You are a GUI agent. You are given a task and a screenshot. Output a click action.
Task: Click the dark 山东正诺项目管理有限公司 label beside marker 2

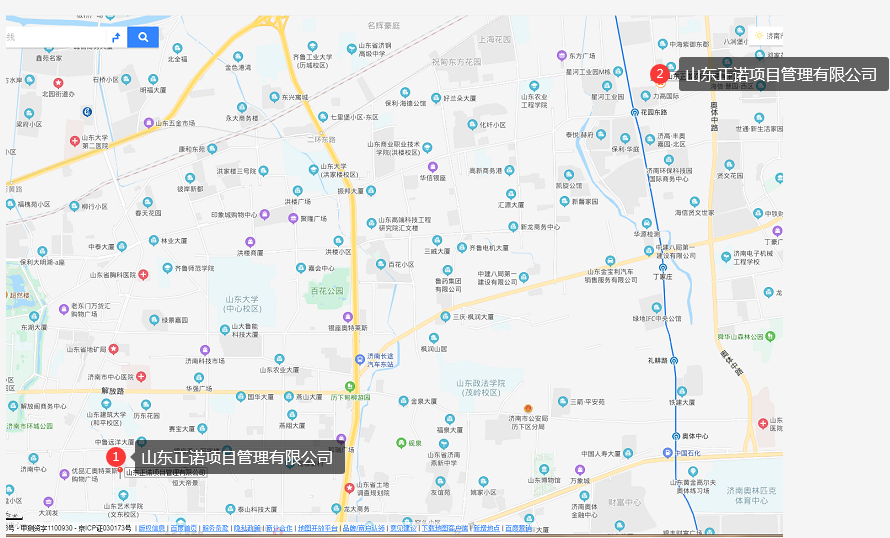coord(782,74)
